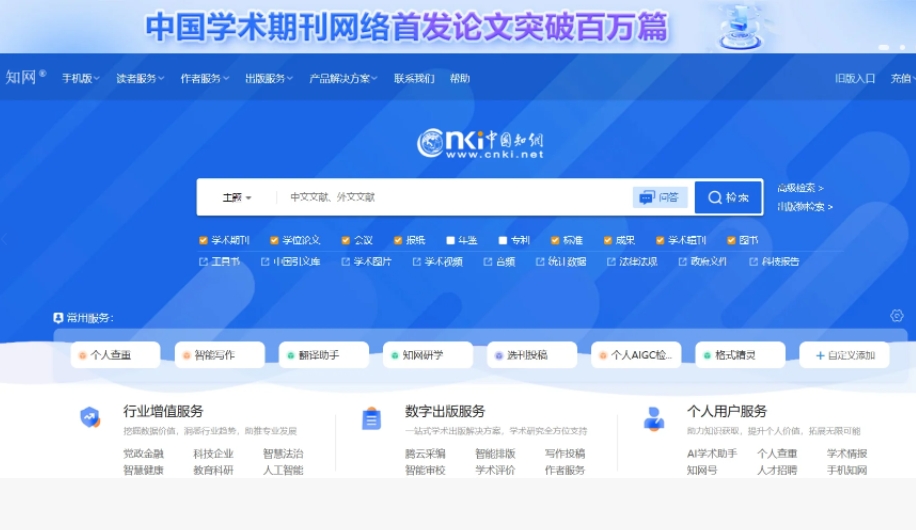The height and width of the screenshot is (530, 916).
Task: Expand the 手机版 menu
Action: point(81,78)
